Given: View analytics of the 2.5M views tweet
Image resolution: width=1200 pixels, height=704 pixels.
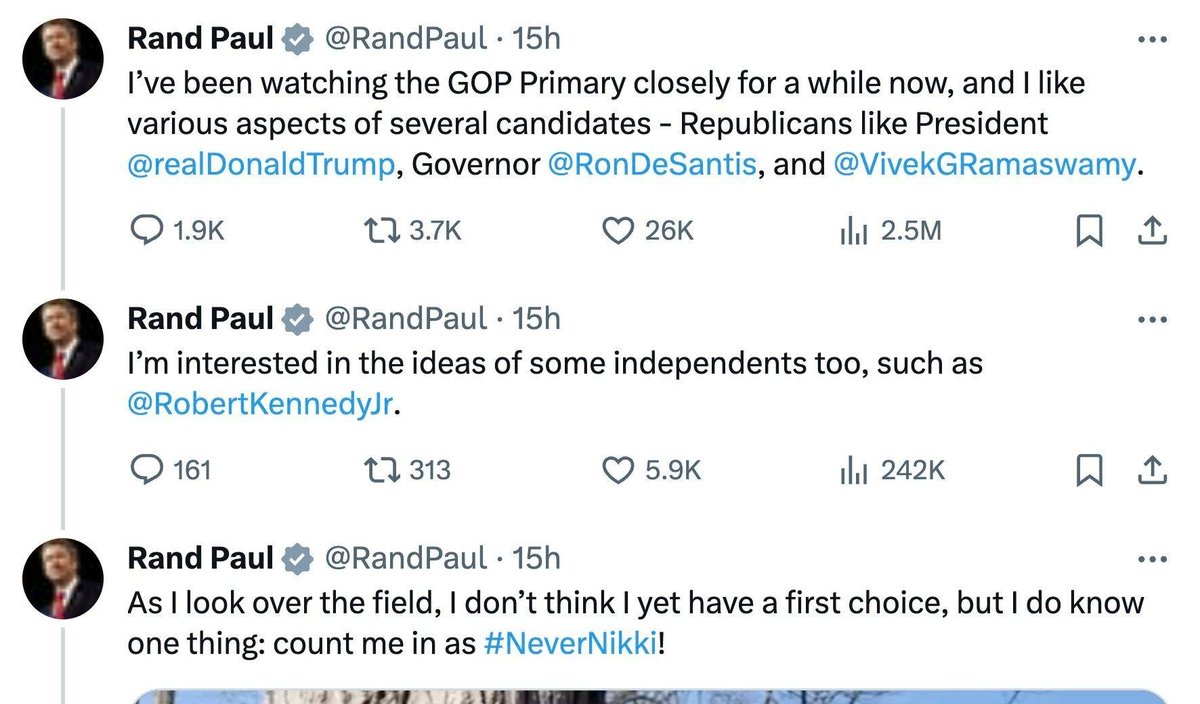Looking at the screenshot, I should 851,231.
